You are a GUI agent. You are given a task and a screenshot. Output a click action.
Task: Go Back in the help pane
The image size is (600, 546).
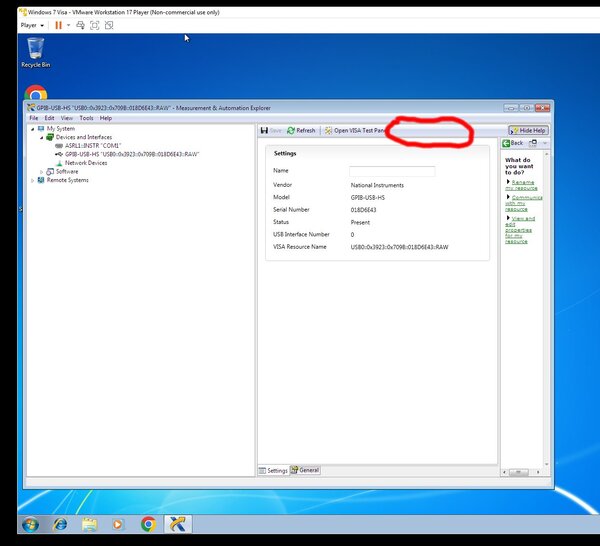point(512,143)
